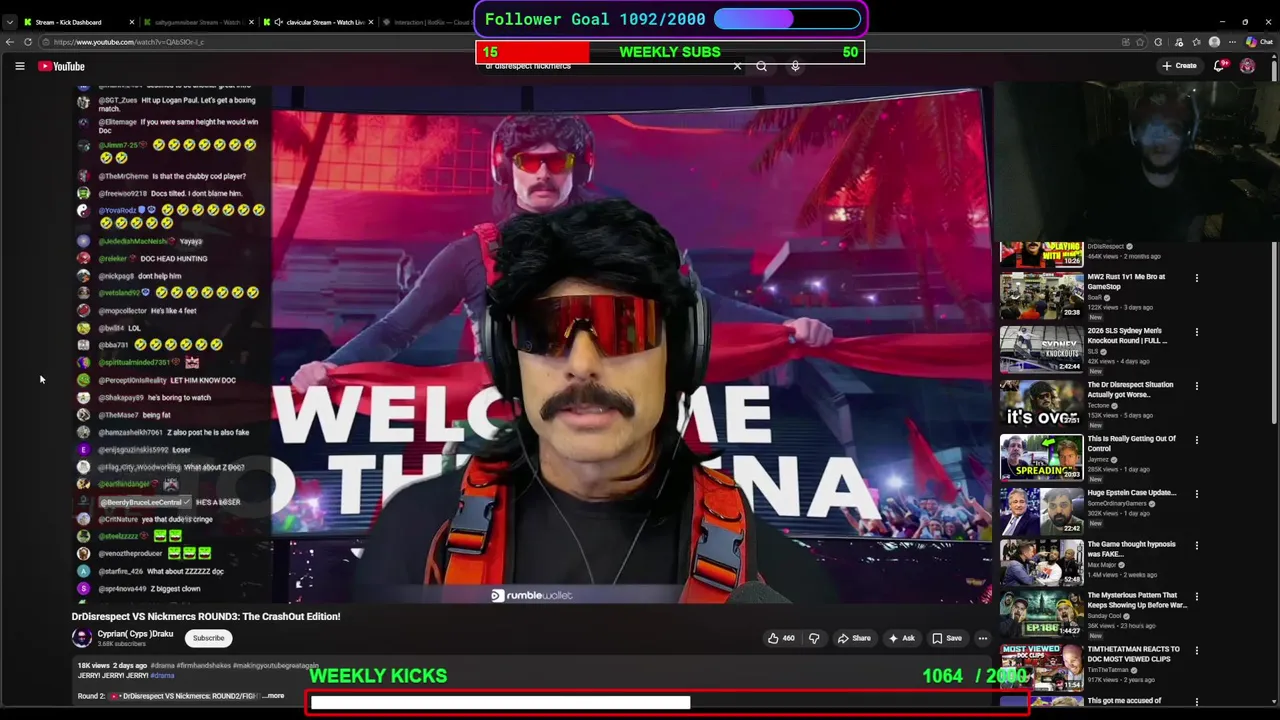Start voice search with microphone icon
The height and width of the screenshot is (720, 1280).
pyautogui.click(x=795, y=67)
